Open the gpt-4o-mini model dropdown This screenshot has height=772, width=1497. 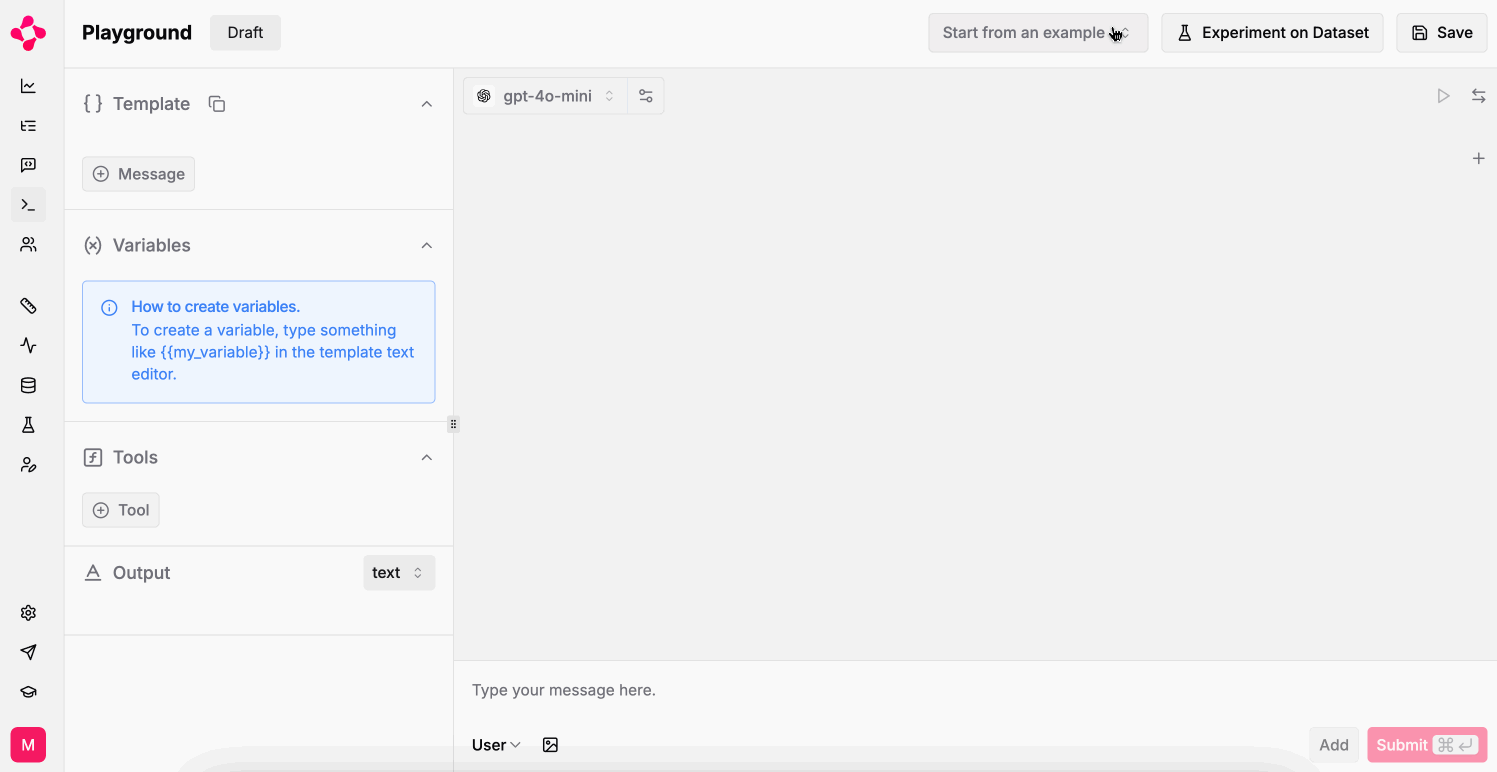click(x=546, y=96)
